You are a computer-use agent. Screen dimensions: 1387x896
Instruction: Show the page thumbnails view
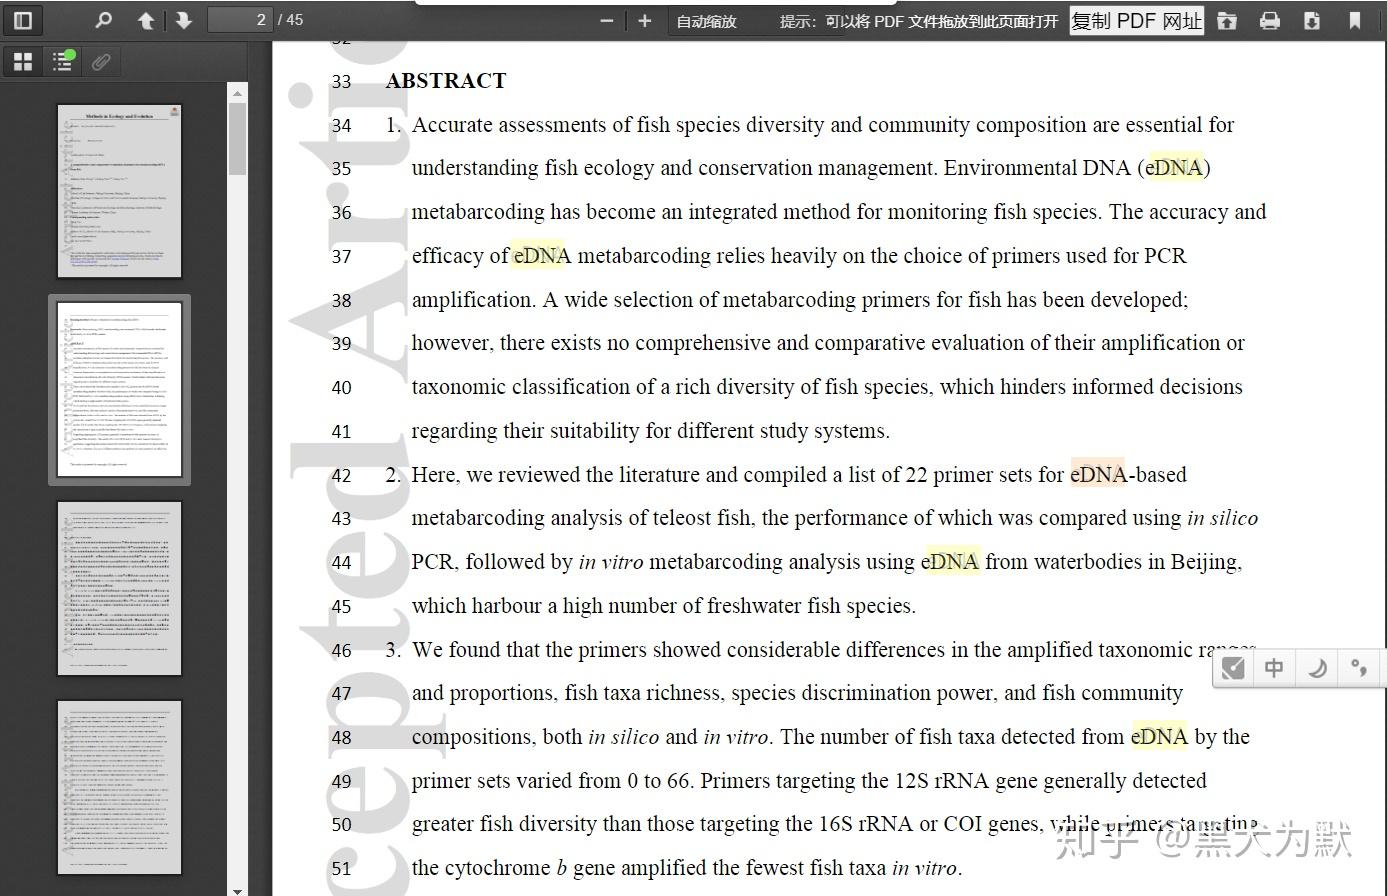(x=23, y=62)
